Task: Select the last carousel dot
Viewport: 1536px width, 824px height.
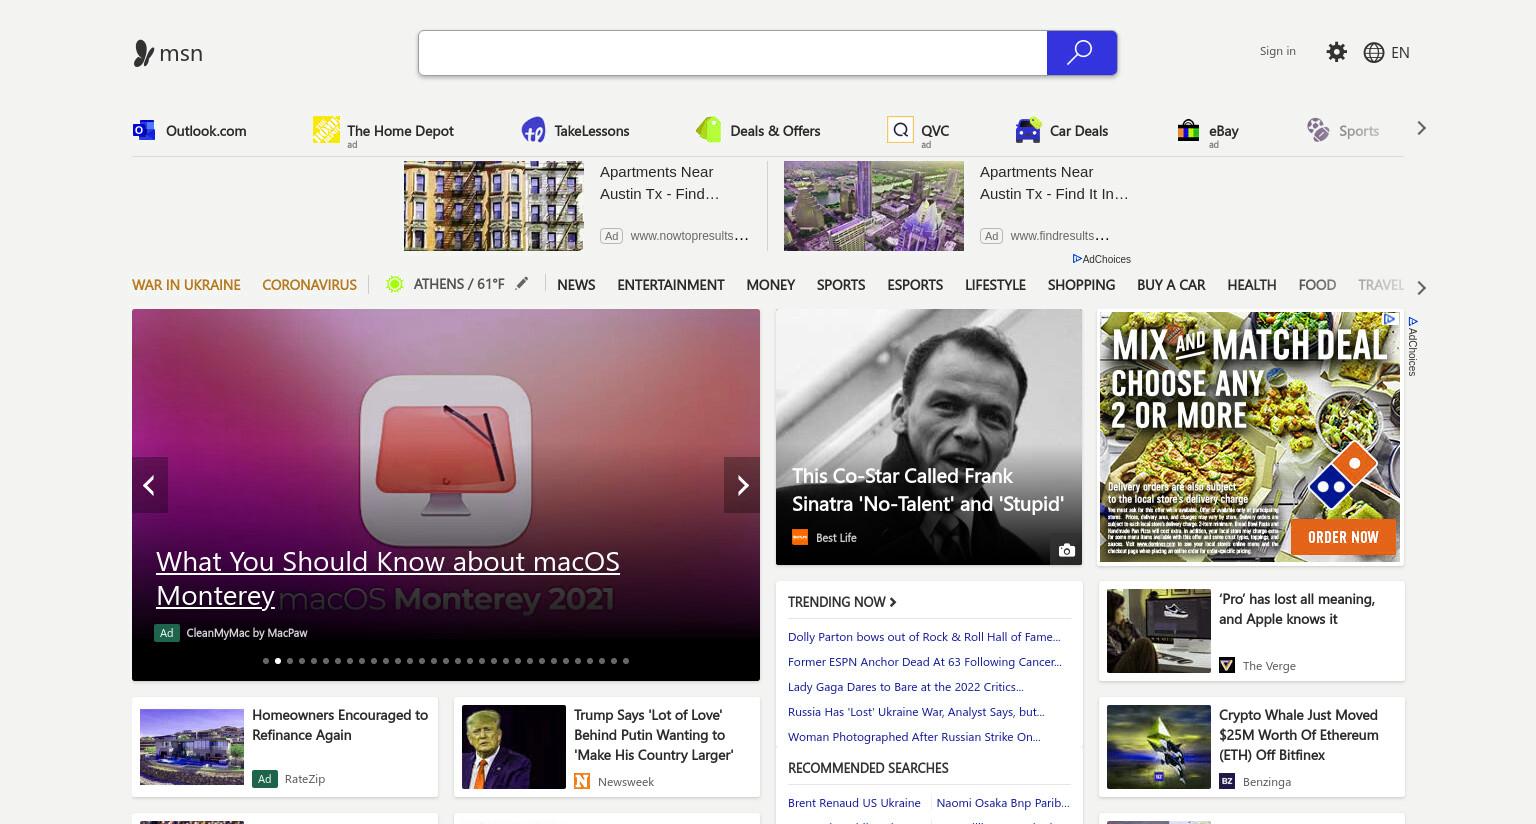Action: click(x=626, y=661)
